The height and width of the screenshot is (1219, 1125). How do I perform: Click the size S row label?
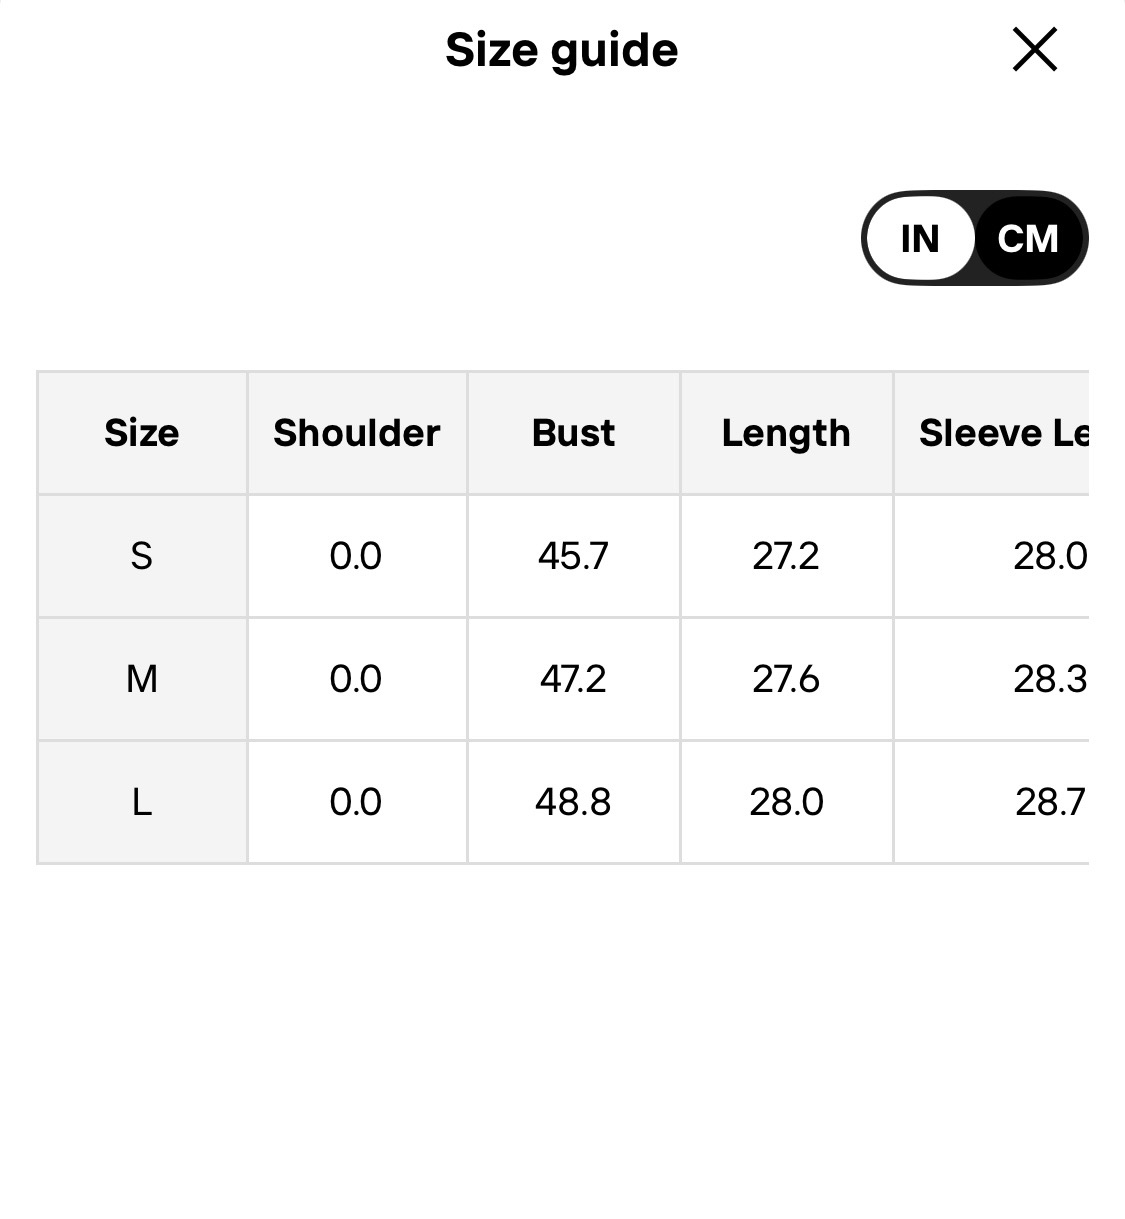pos(142,556)
